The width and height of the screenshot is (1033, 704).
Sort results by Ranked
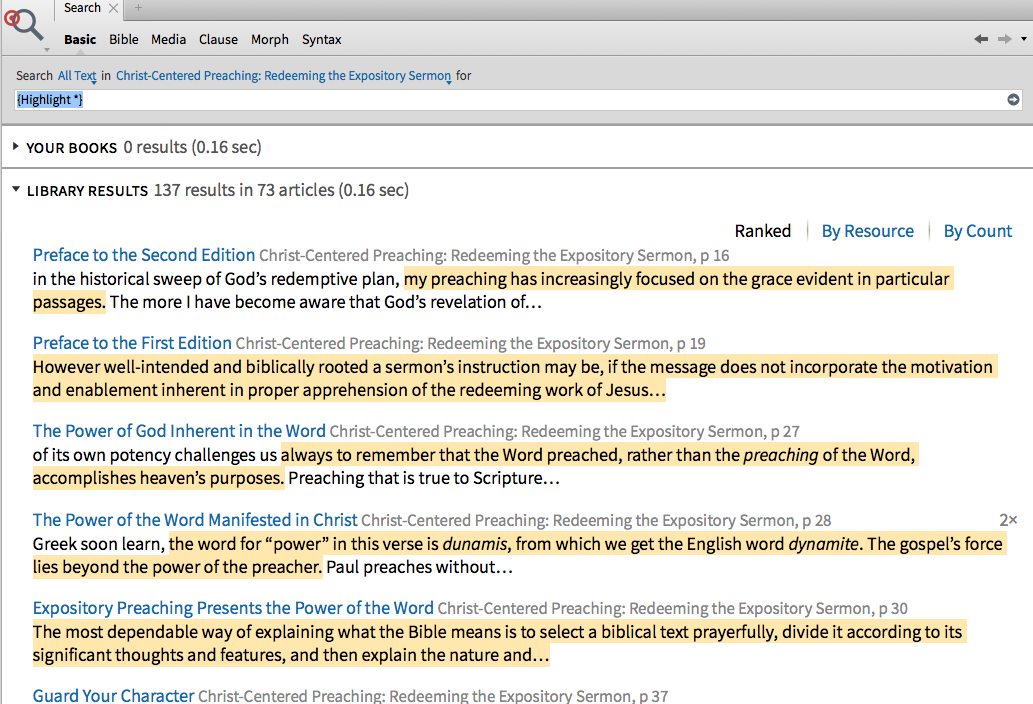[x=763, y=231]
